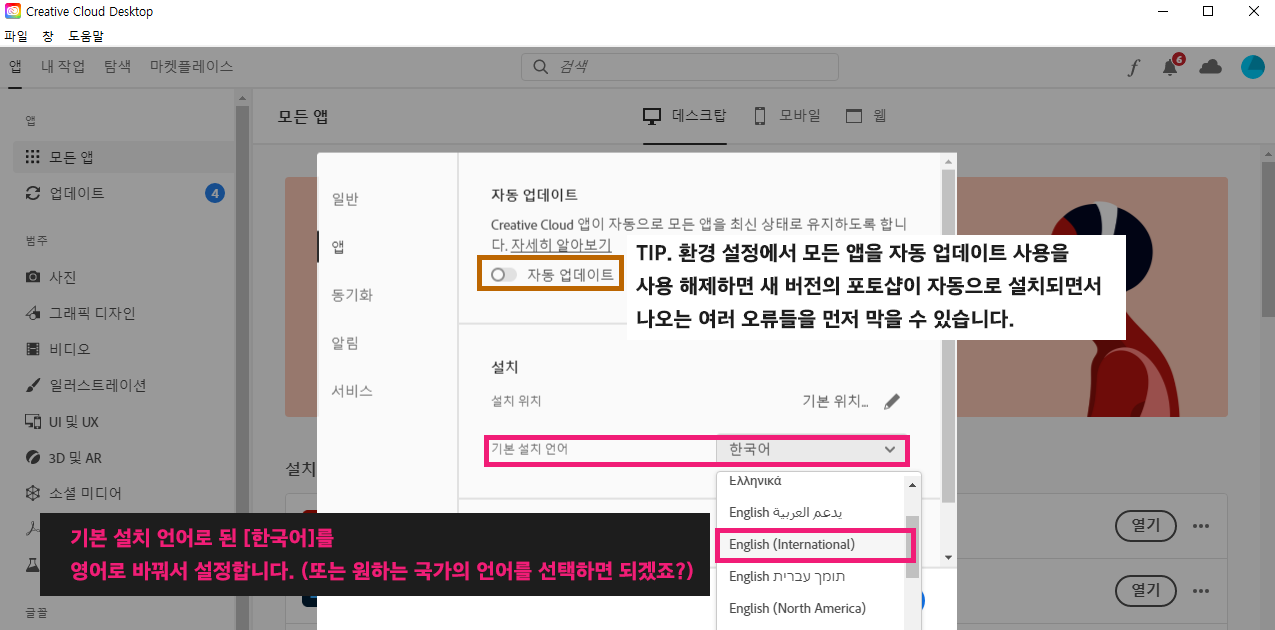Open 동기화 preferences section

pyautogui.click(x=352, y=295)
